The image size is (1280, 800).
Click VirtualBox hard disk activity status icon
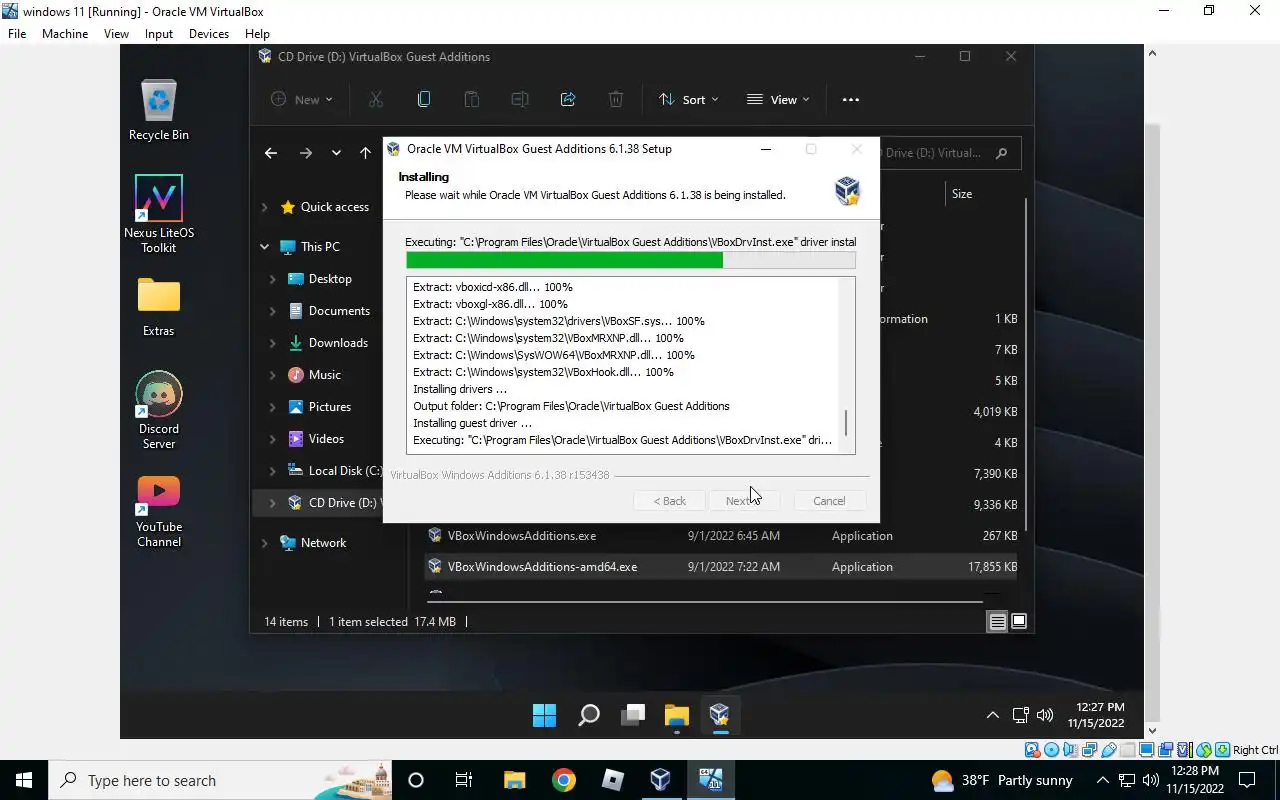tap(1033, 750)
